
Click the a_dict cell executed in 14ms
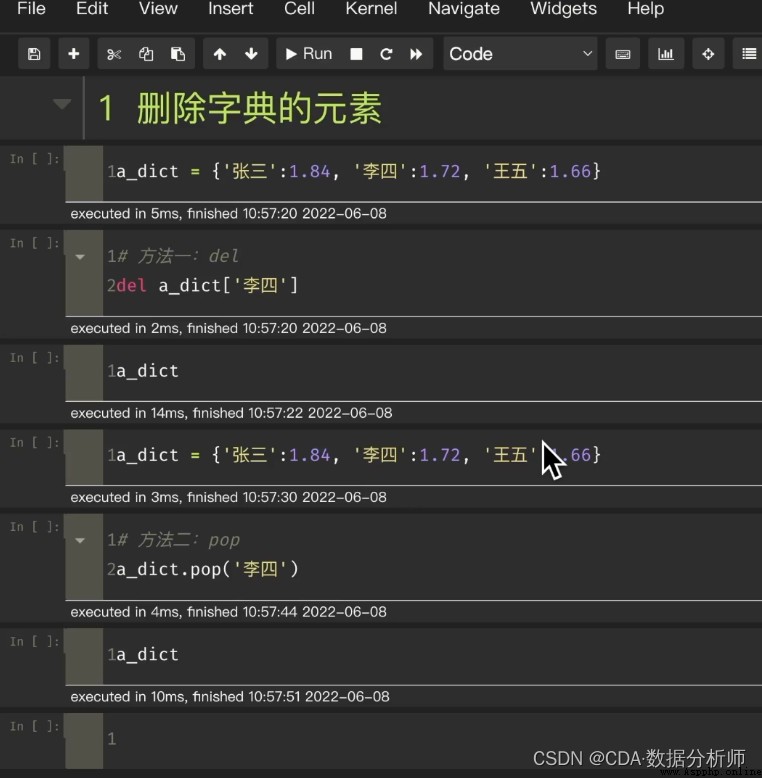click(432, 372)
